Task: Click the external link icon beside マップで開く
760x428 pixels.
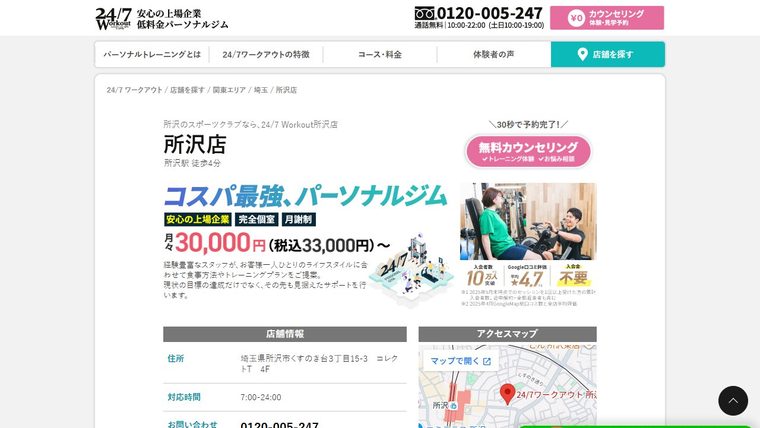Action: (487, 362)
